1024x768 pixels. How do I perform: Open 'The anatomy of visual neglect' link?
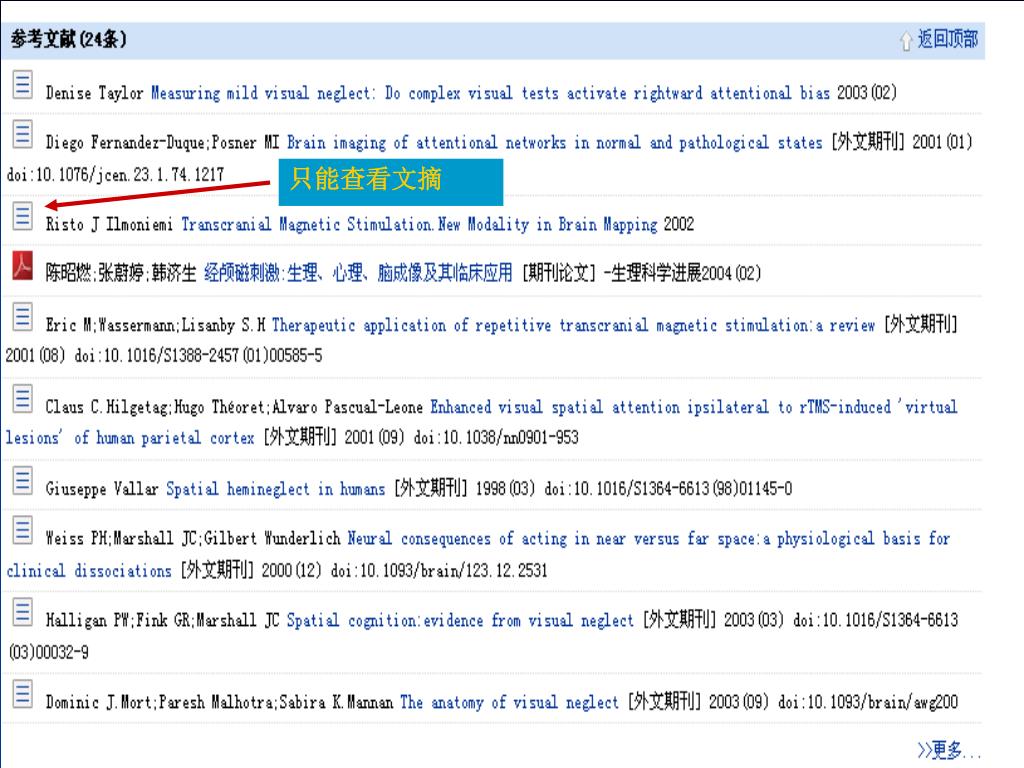point(509,703)
